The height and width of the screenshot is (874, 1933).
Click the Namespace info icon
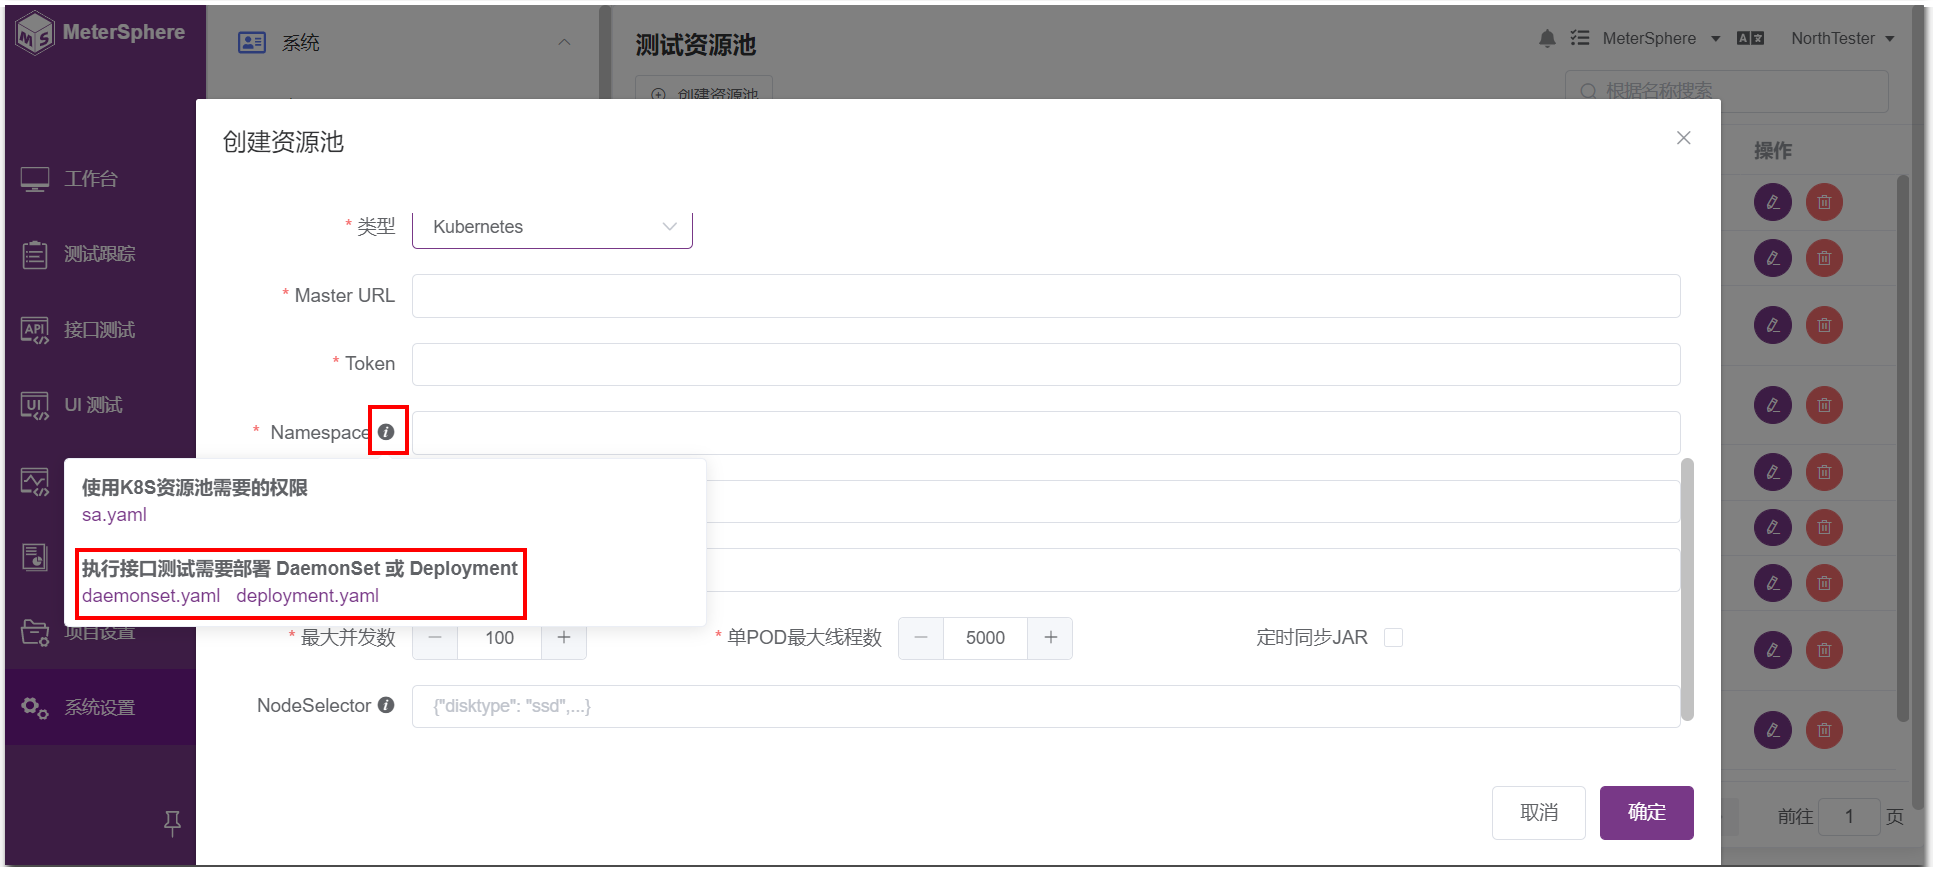(x=386, y=432)
